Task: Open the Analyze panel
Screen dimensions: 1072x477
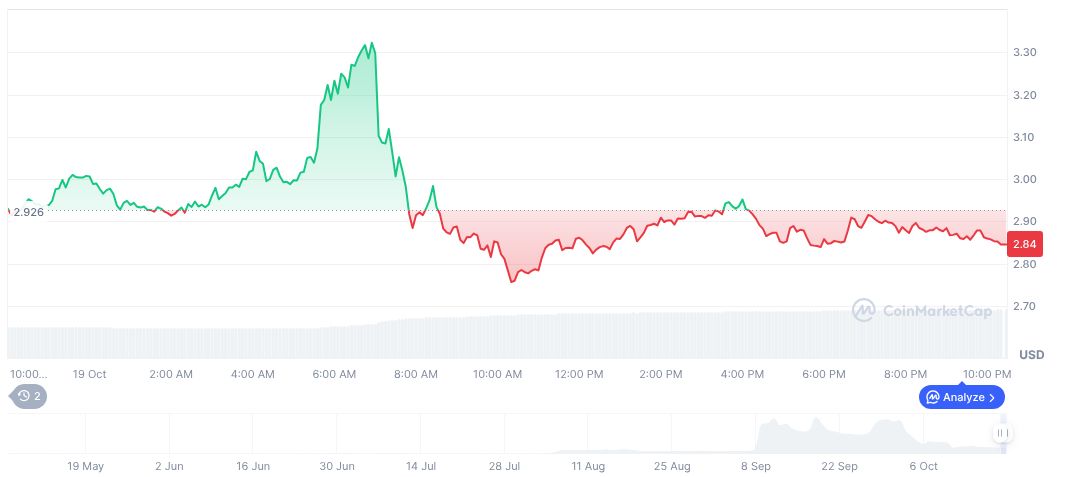Action: click(960, 397)
